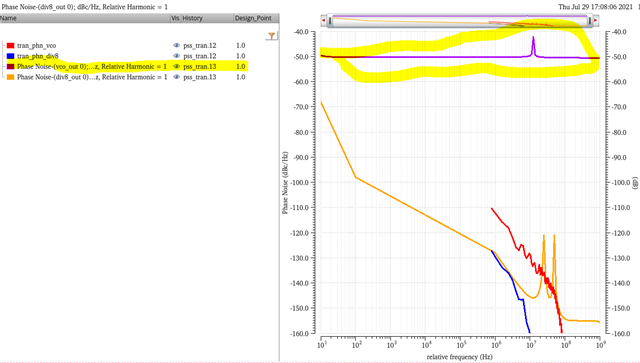Image resolution: width=640 pixels, height=363 pixels.
Task: Click dark red swatch of vco_out trace
Action: (x=11, y=67)
